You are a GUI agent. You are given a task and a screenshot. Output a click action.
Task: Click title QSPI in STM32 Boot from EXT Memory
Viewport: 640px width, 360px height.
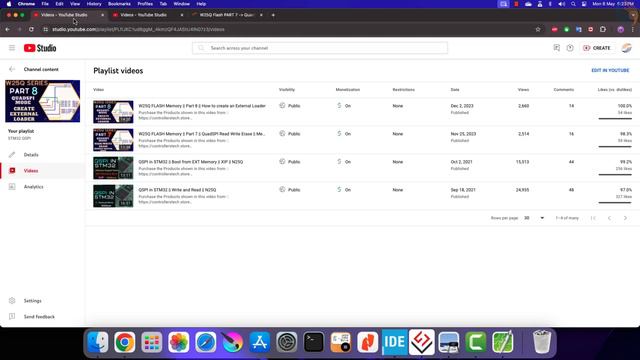[x=191, y=162]
